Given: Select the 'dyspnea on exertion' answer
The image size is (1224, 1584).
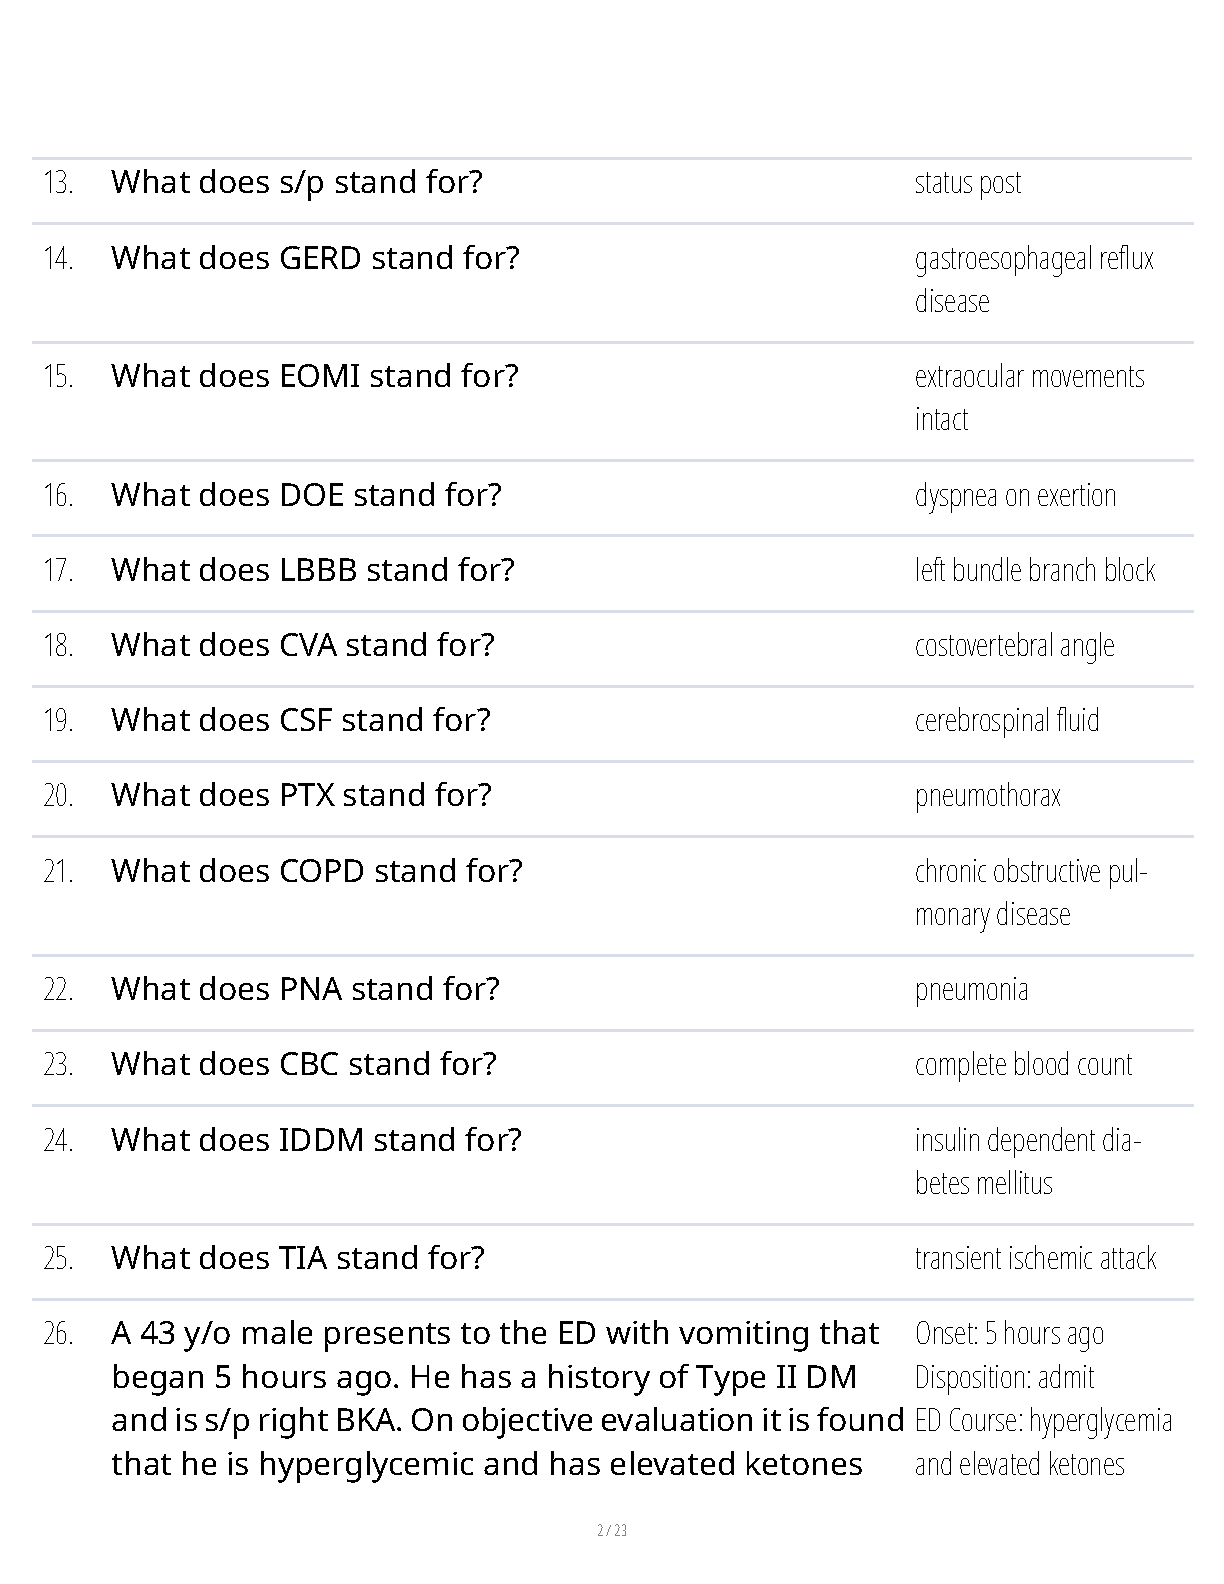Looking at the screenshot, I should (1015, 496).
